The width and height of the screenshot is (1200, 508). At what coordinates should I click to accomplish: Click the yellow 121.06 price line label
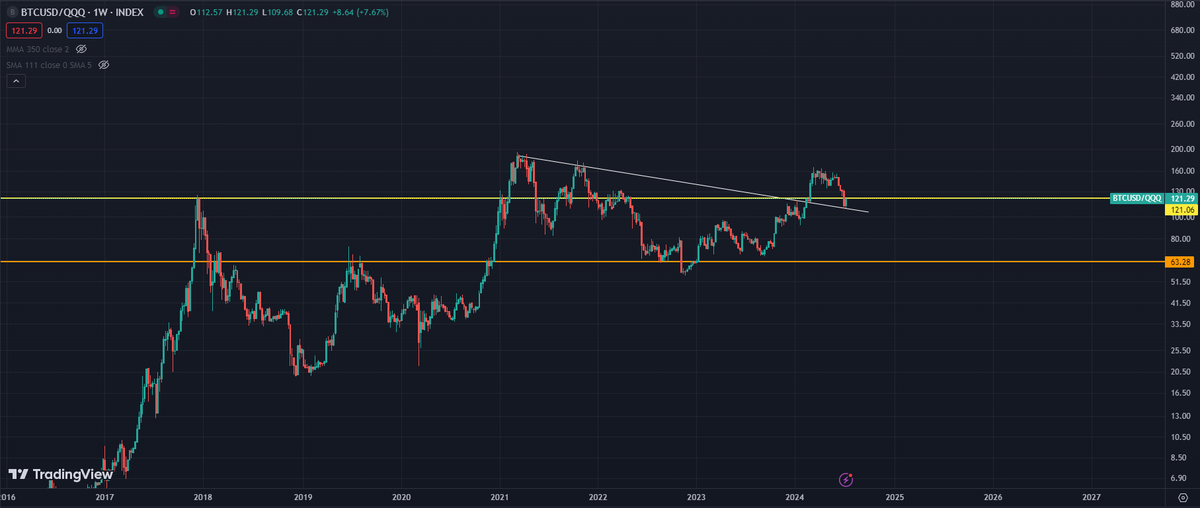[x=1182, y=210]
